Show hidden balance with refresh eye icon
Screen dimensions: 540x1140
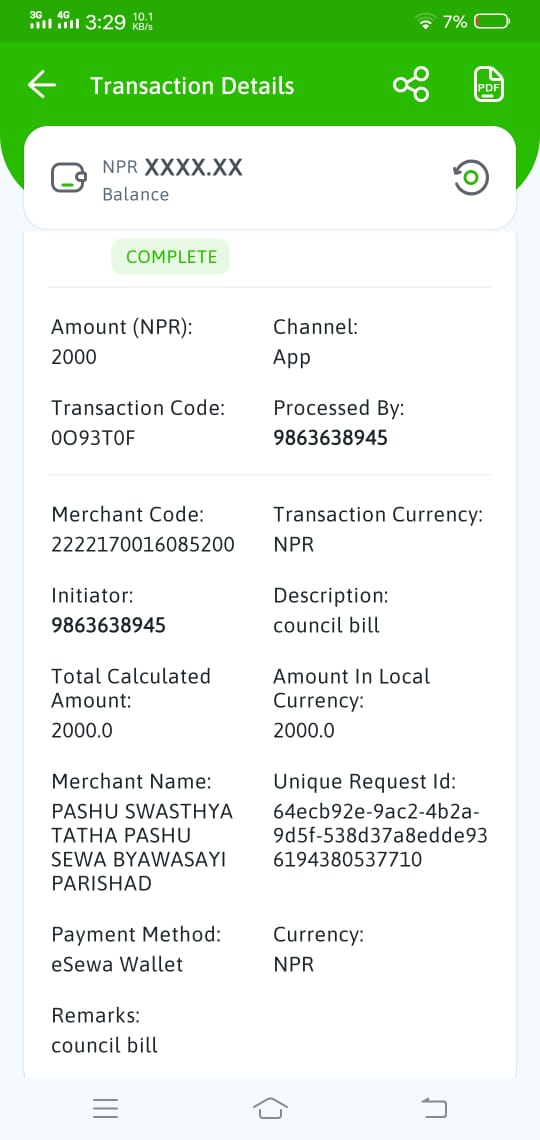(471, 177)
